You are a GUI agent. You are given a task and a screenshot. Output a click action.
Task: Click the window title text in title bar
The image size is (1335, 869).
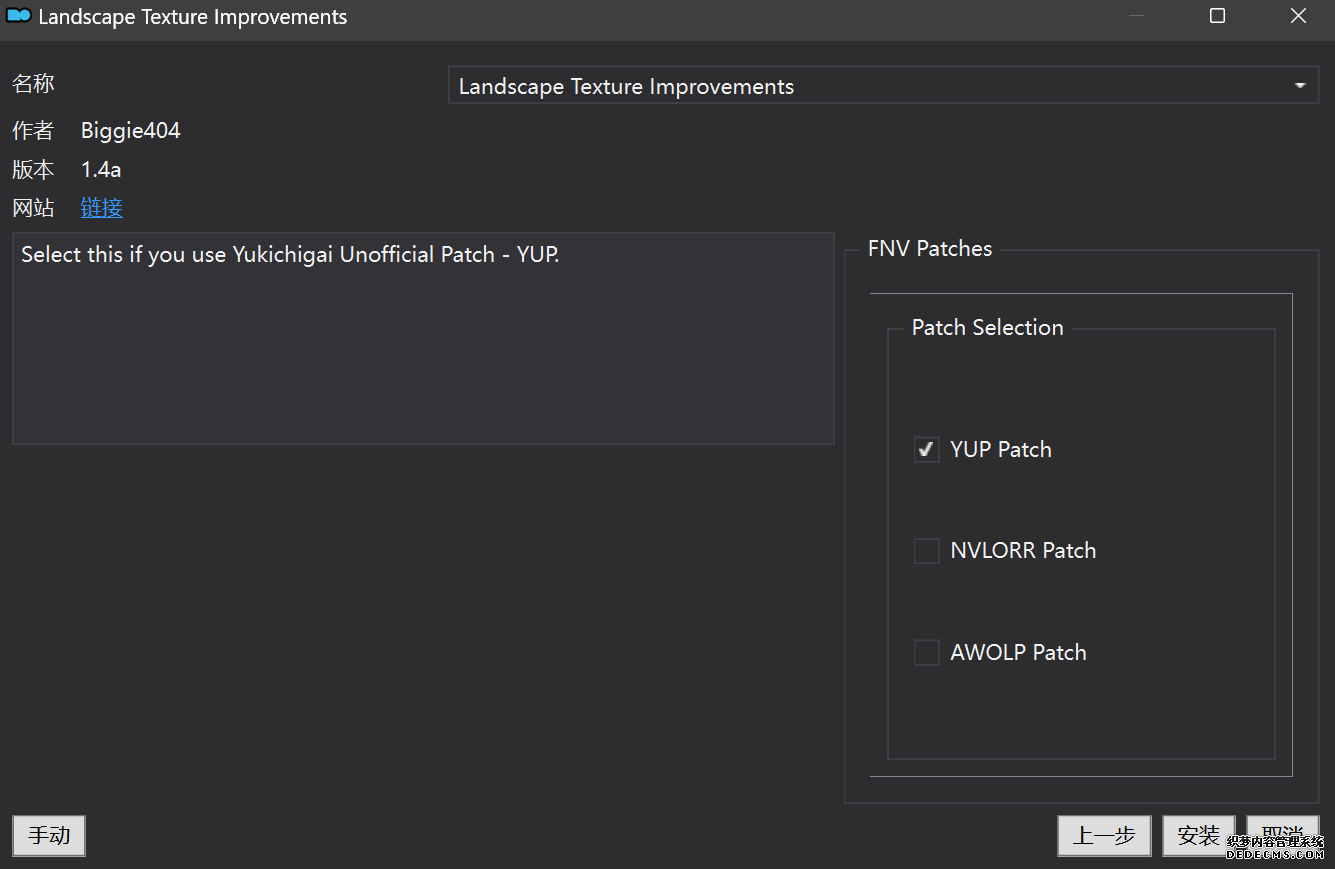tap(193, 17)
